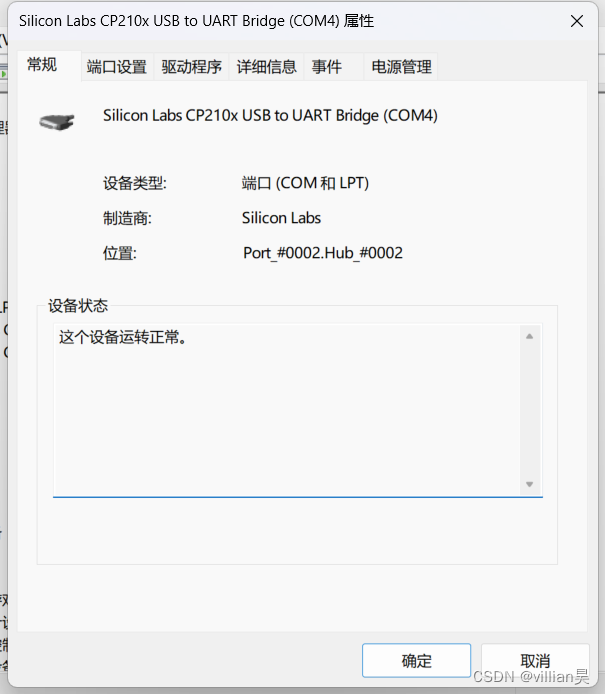
Task: Click the 制造商: label
Action: tap(127, 218)
